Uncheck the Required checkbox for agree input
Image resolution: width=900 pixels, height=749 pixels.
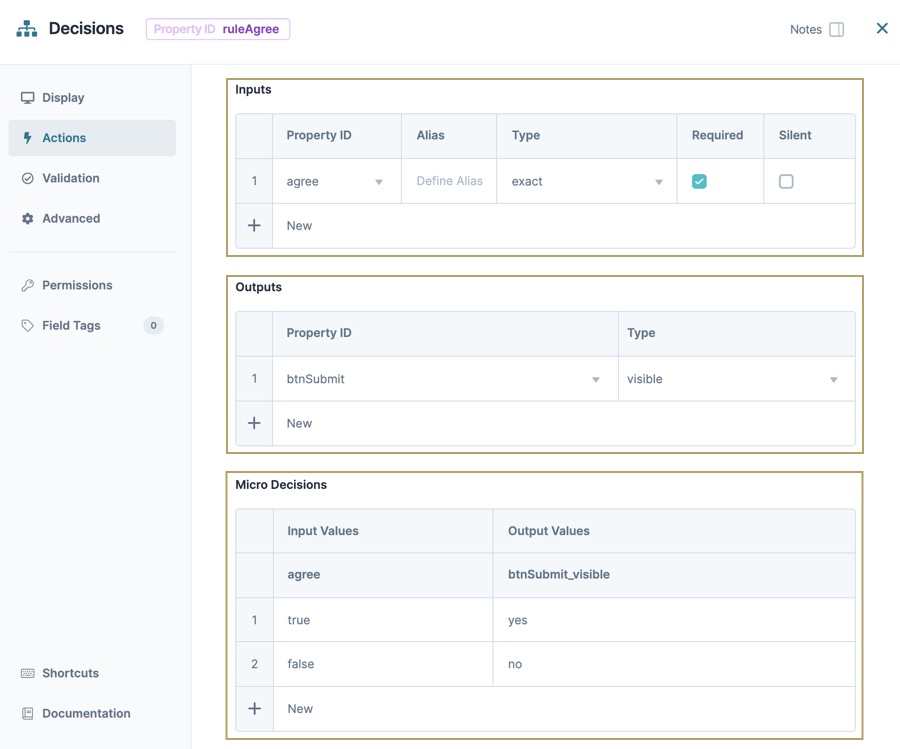pos(699,181)
